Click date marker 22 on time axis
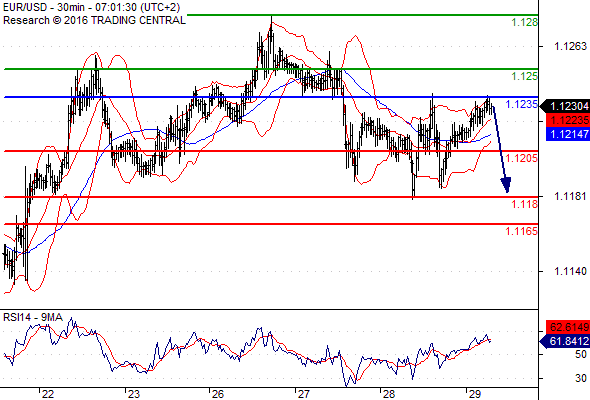Image resolution: width=590 pixels, height=400 pixels. click(x=47, y=394)
